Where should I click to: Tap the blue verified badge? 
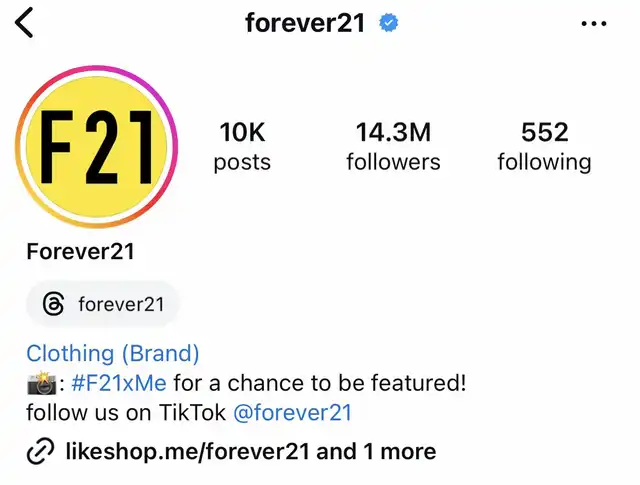click(x=389, y=23)
